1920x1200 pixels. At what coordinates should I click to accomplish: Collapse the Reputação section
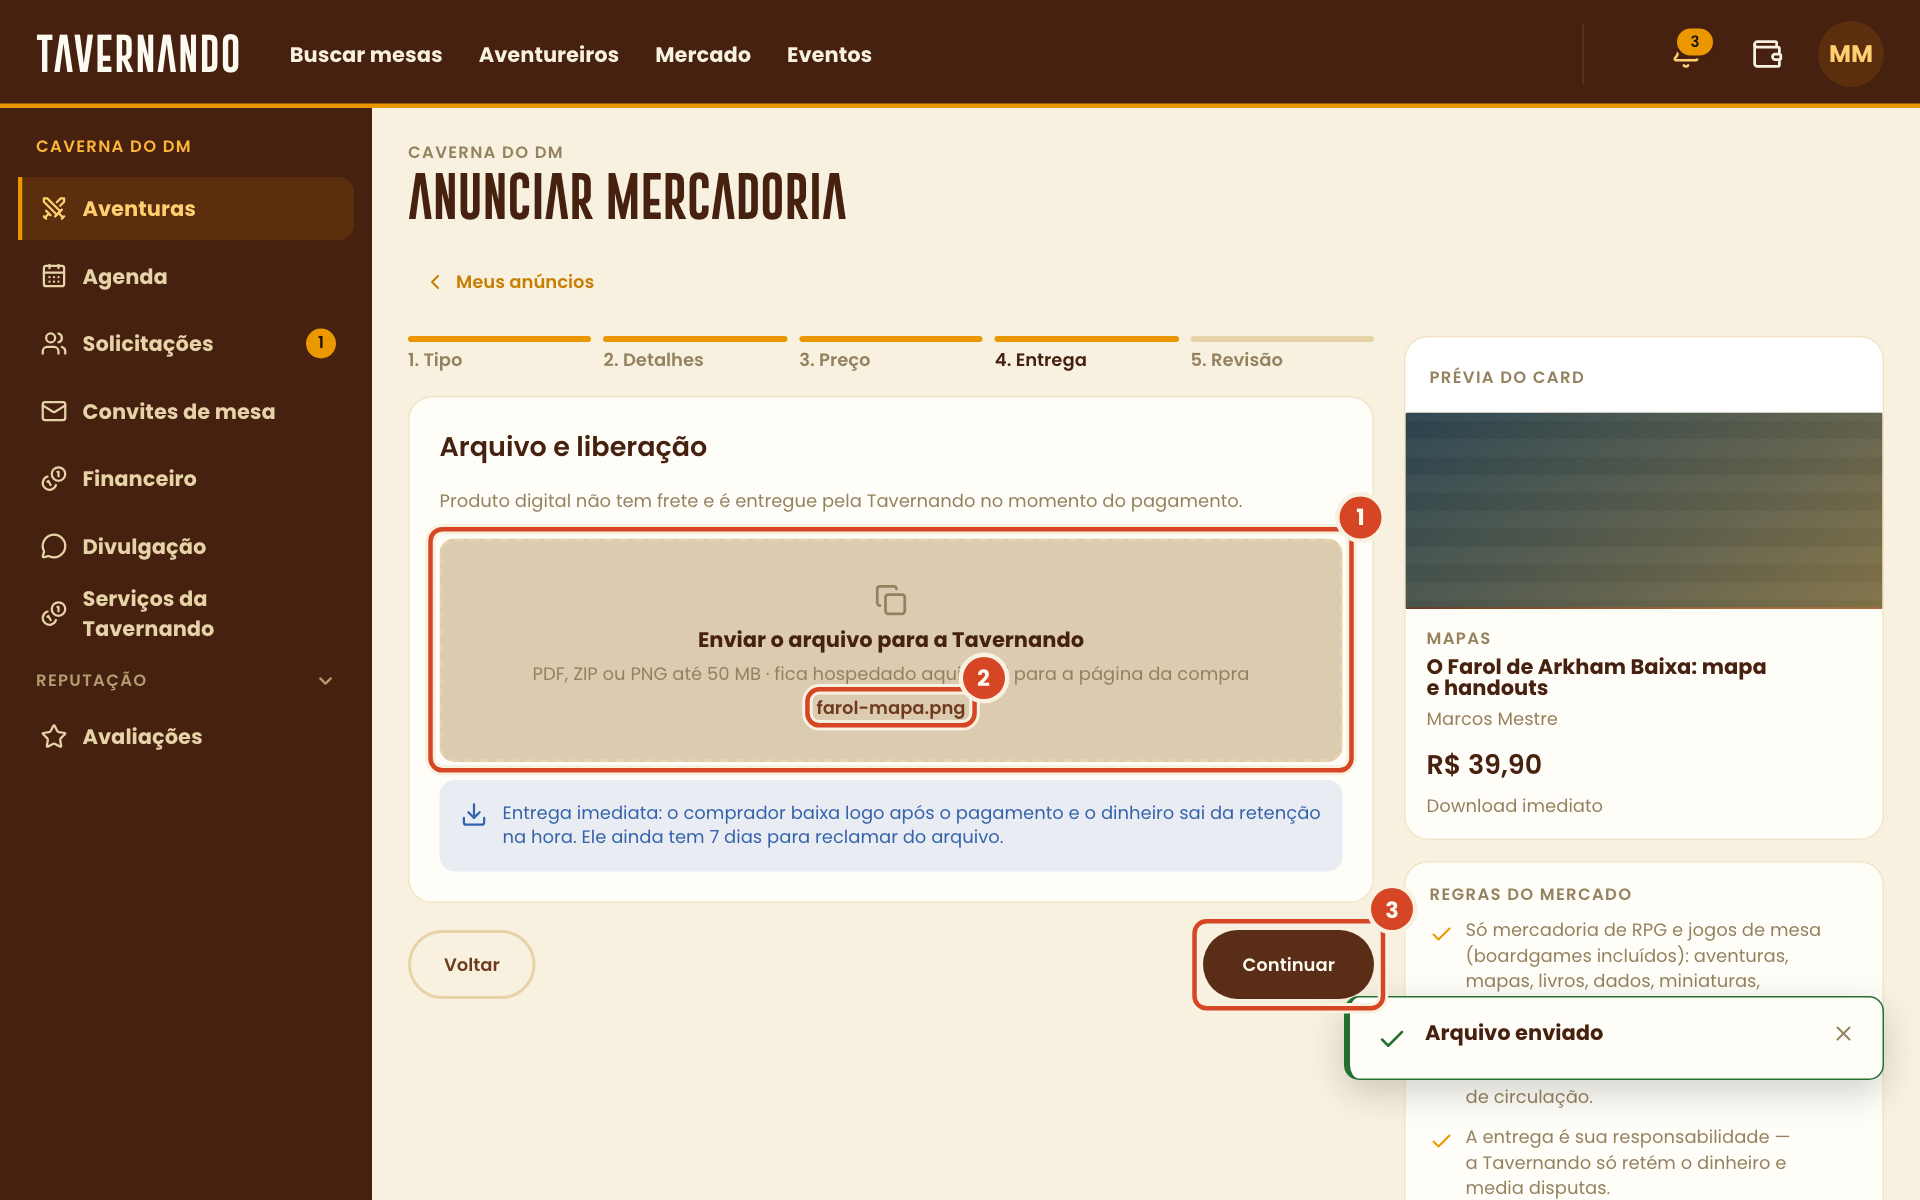coord(325,680)
